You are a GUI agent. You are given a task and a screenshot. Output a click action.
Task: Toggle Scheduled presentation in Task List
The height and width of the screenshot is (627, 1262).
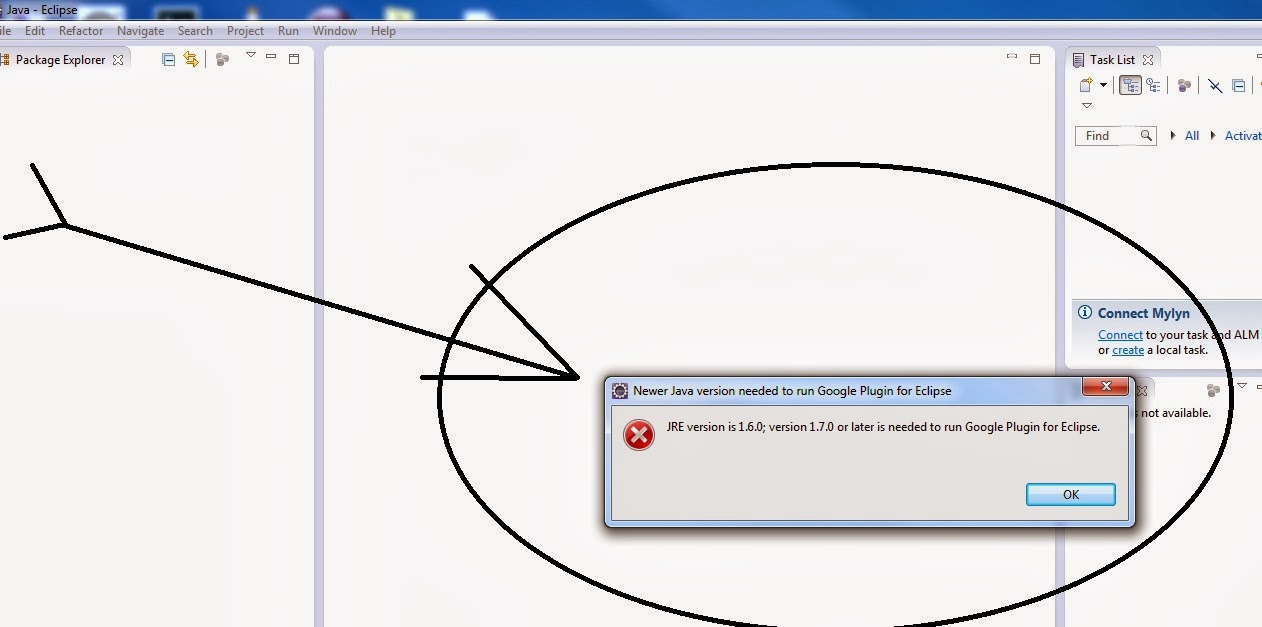[x=1153, y=86]
